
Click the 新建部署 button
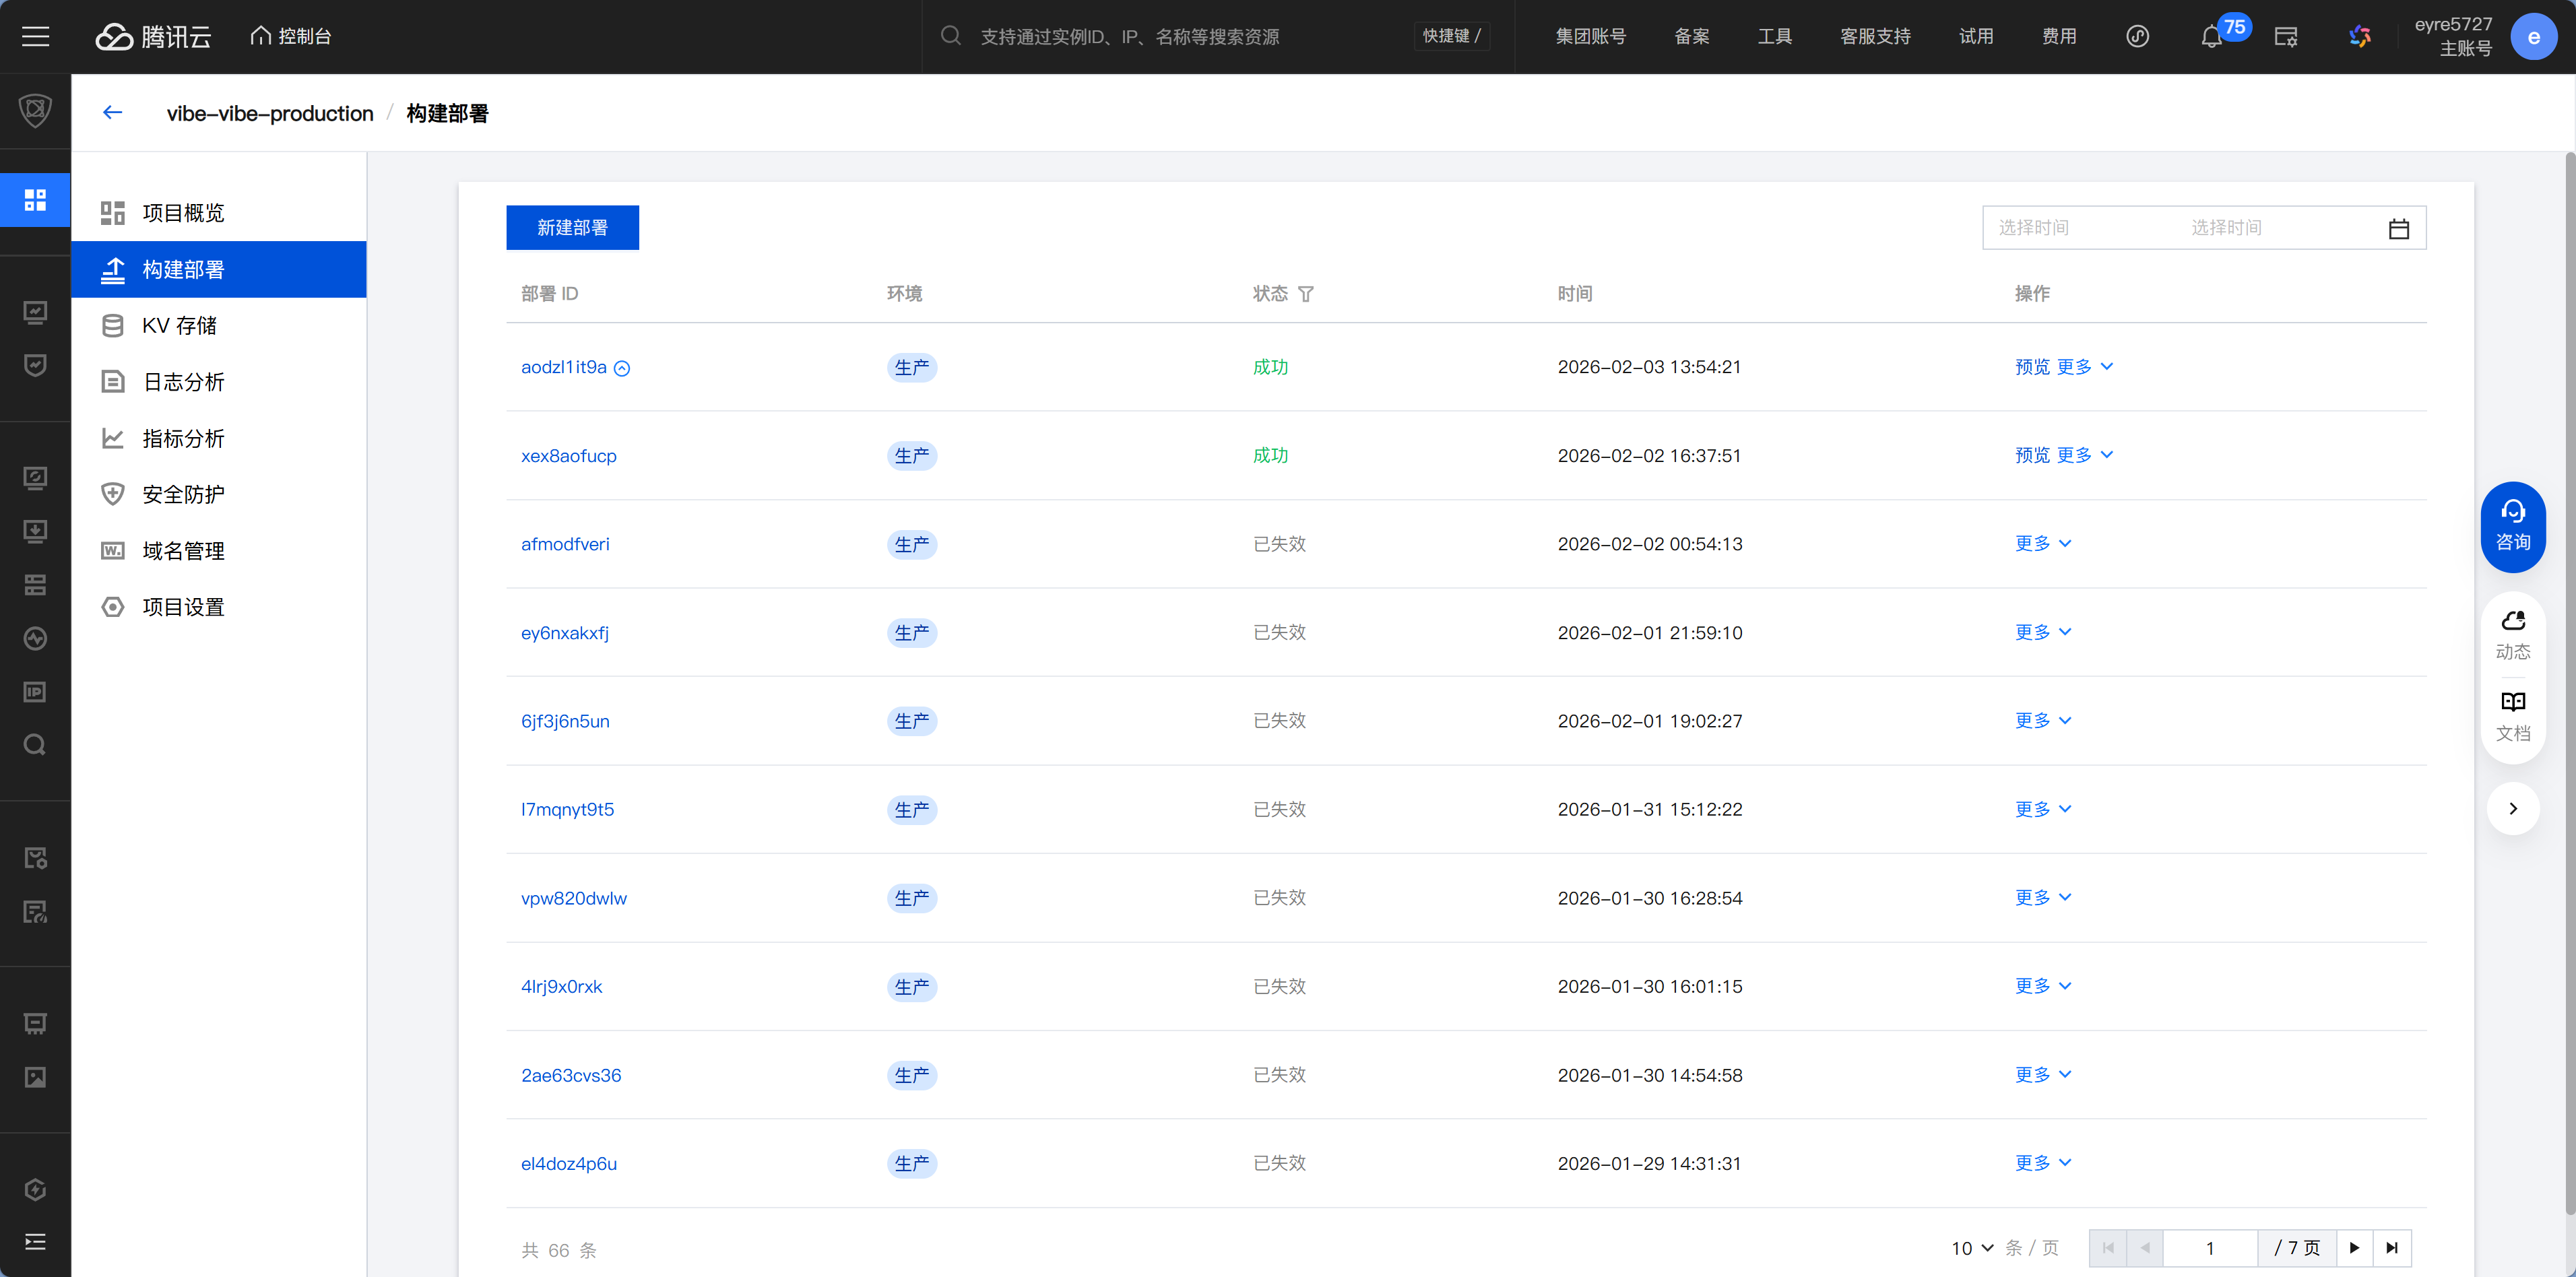(x=572, y=228)
